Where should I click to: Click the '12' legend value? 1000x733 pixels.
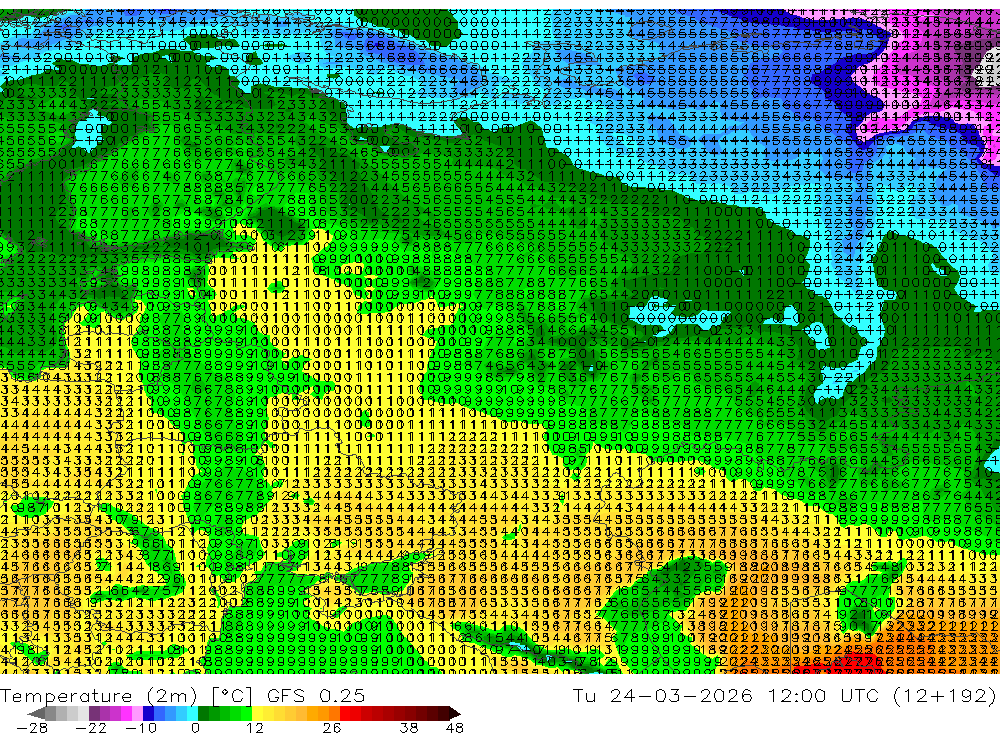coord(255,727)
